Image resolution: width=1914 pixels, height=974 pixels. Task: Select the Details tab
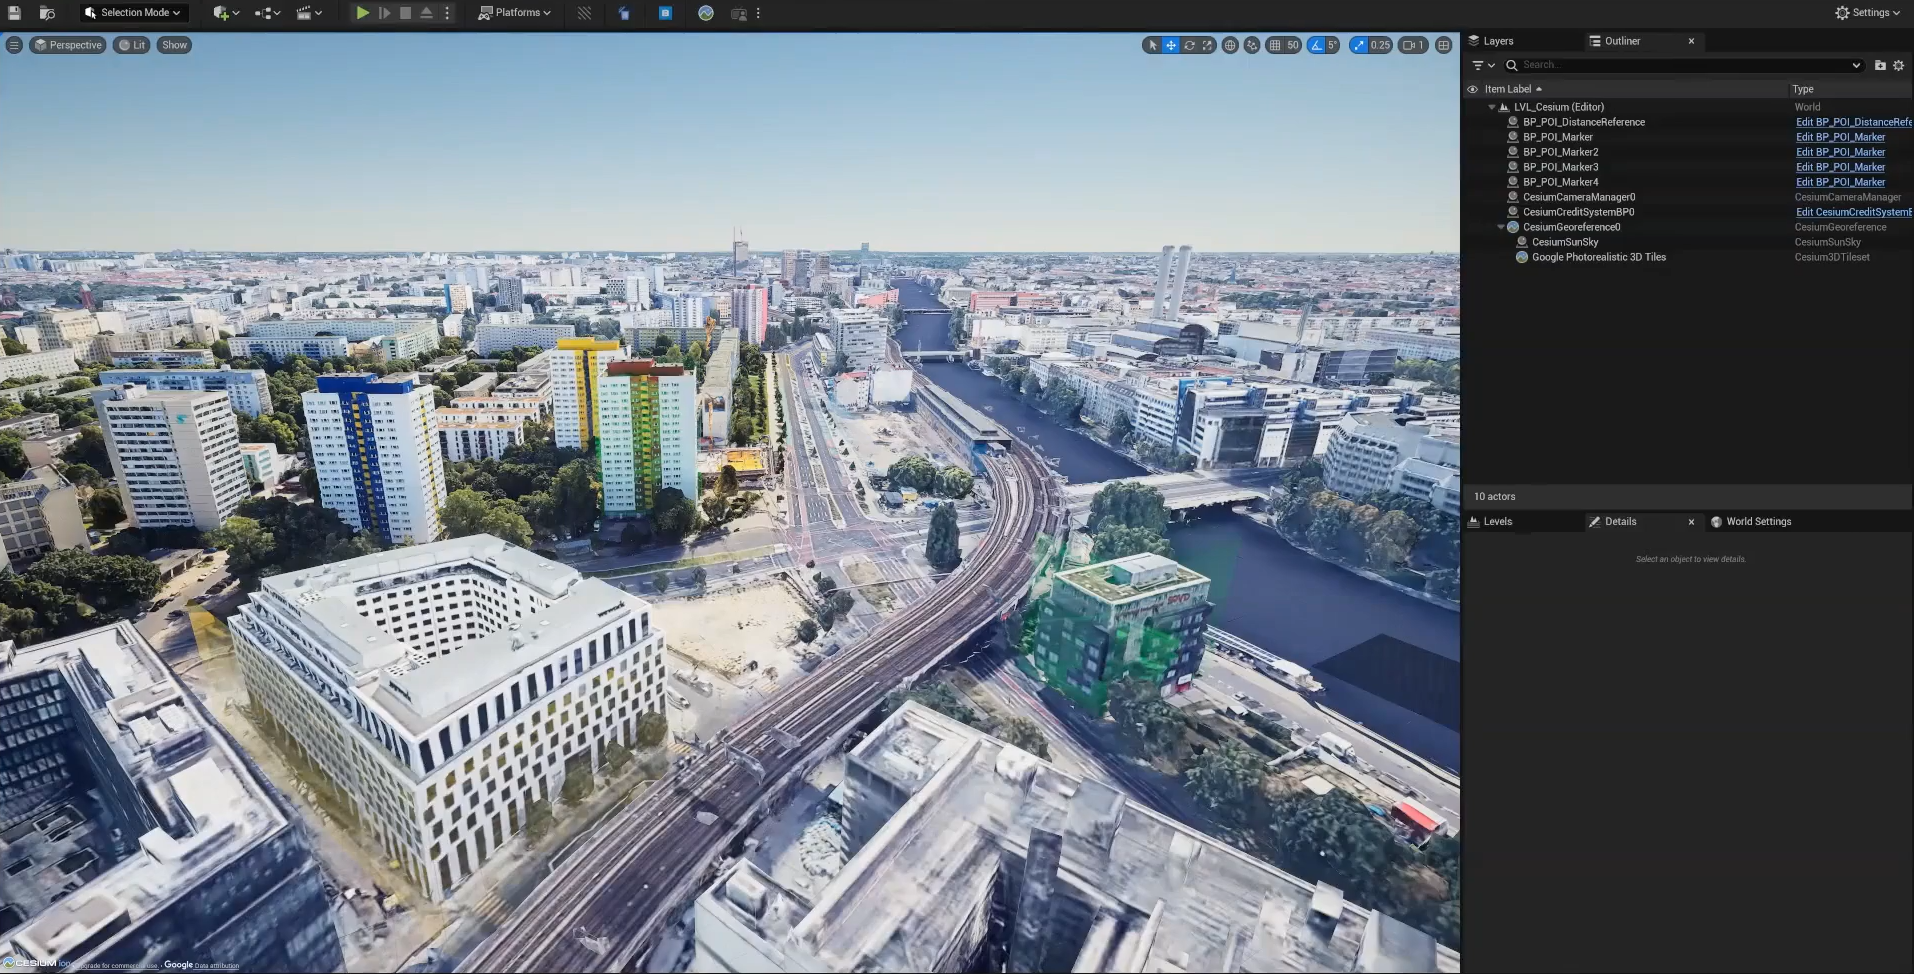click(x=1620, y=521)
